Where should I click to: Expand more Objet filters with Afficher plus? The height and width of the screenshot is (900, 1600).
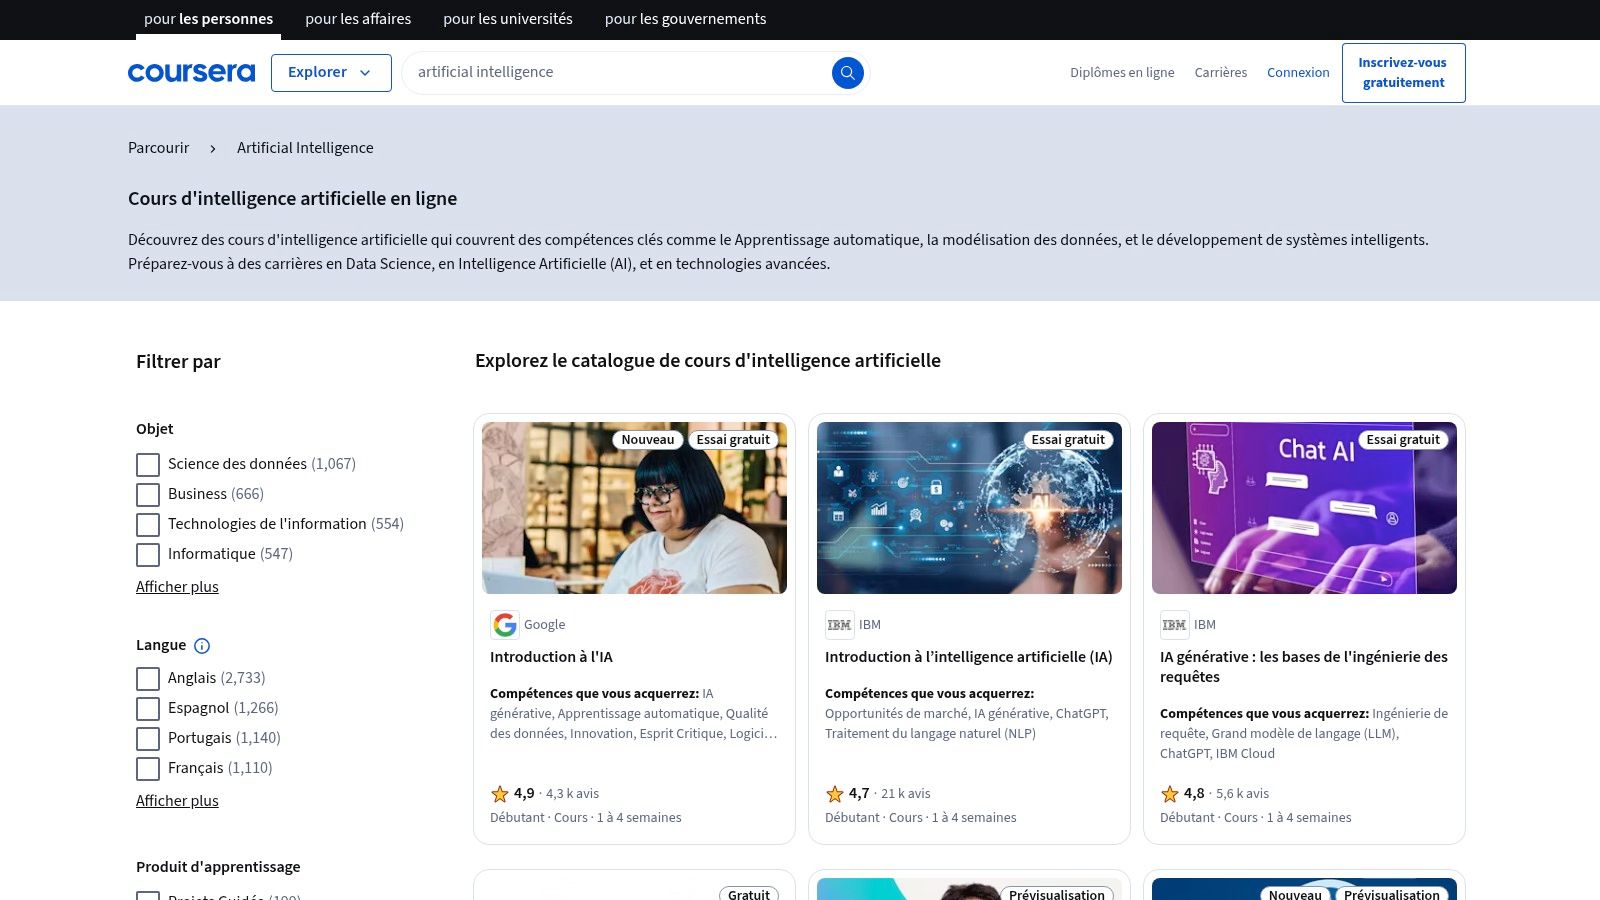pyautogui.click(x=177, y=587)
